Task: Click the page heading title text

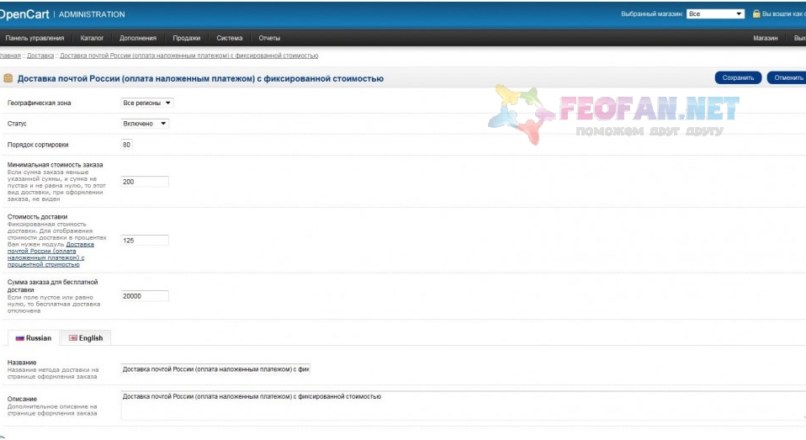Action: [x=200, y=79]
